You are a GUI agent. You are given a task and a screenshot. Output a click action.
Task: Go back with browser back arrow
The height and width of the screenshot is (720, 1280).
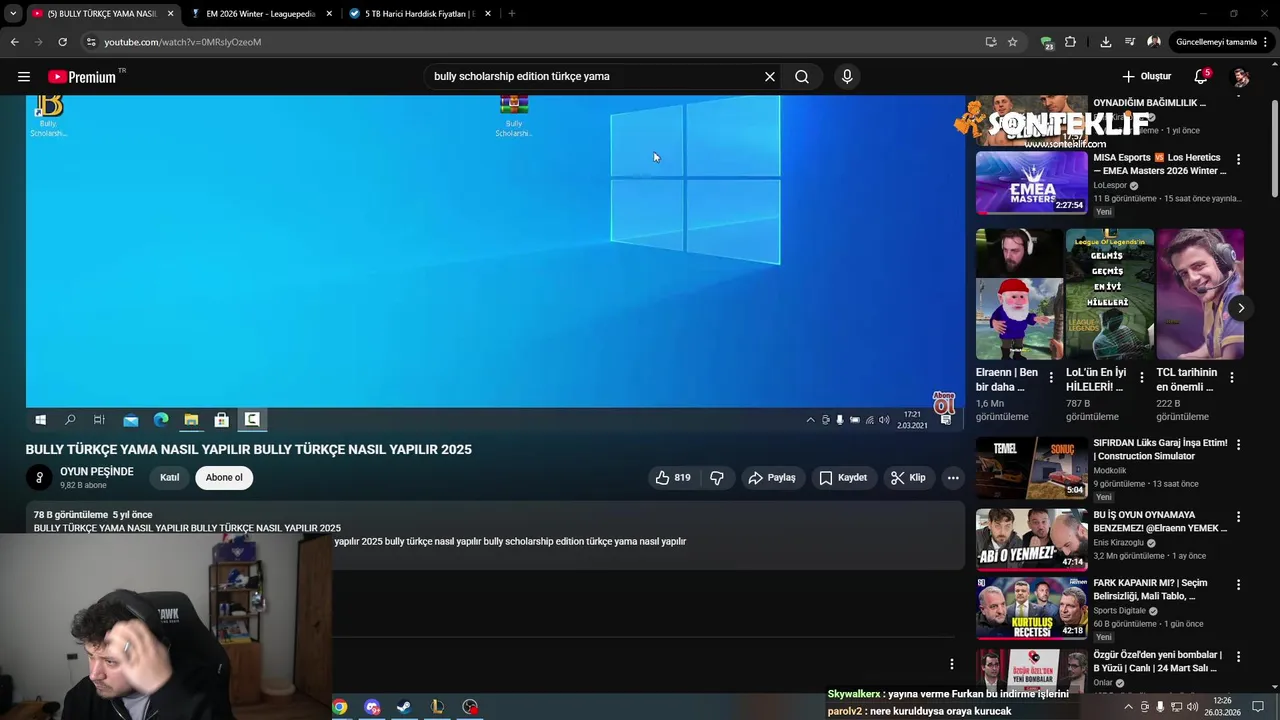(x=14, y=42)
